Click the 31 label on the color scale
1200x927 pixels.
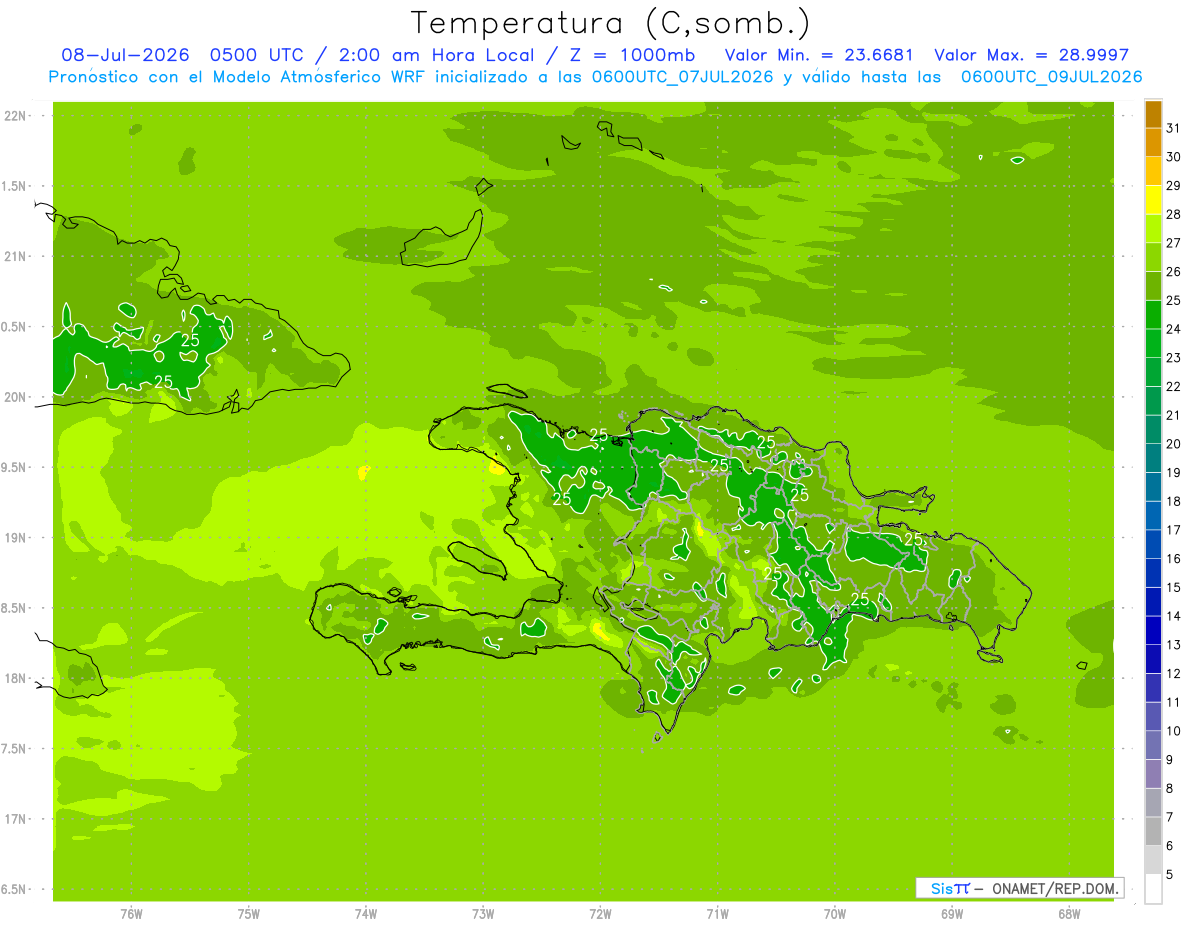pos(1174,127)
